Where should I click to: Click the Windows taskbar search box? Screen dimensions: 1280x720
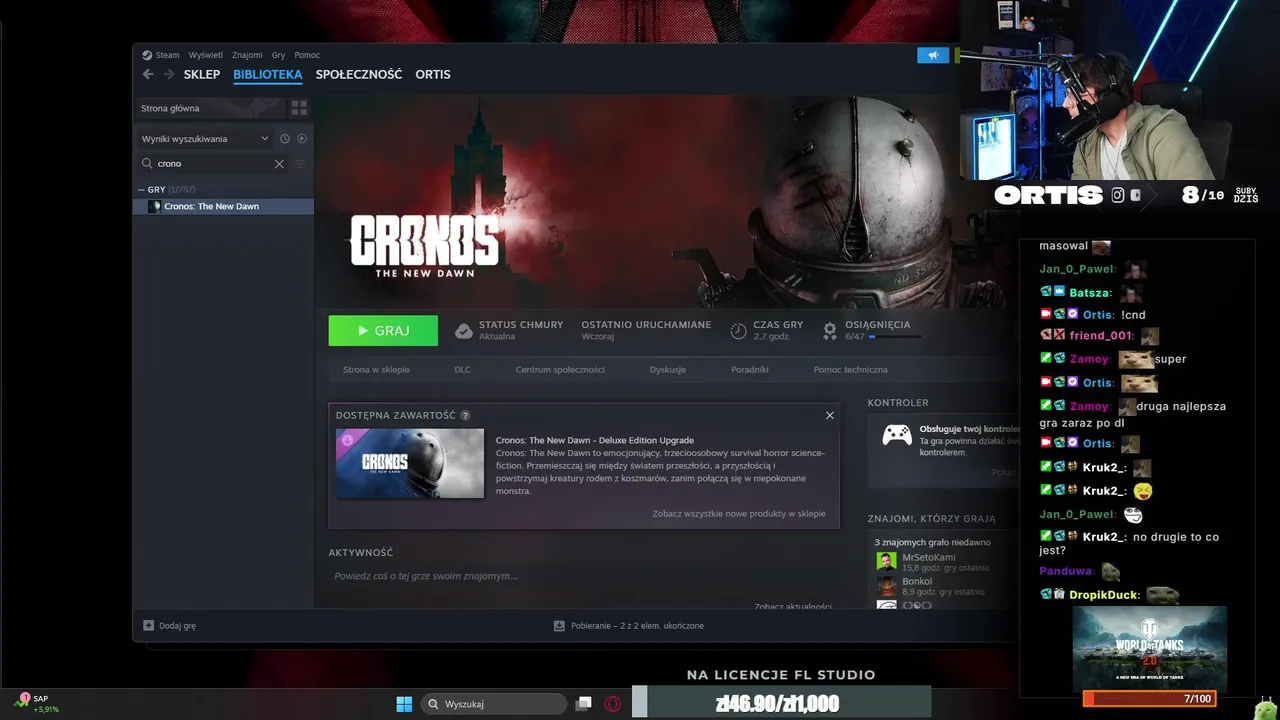(x=493, y=704)
